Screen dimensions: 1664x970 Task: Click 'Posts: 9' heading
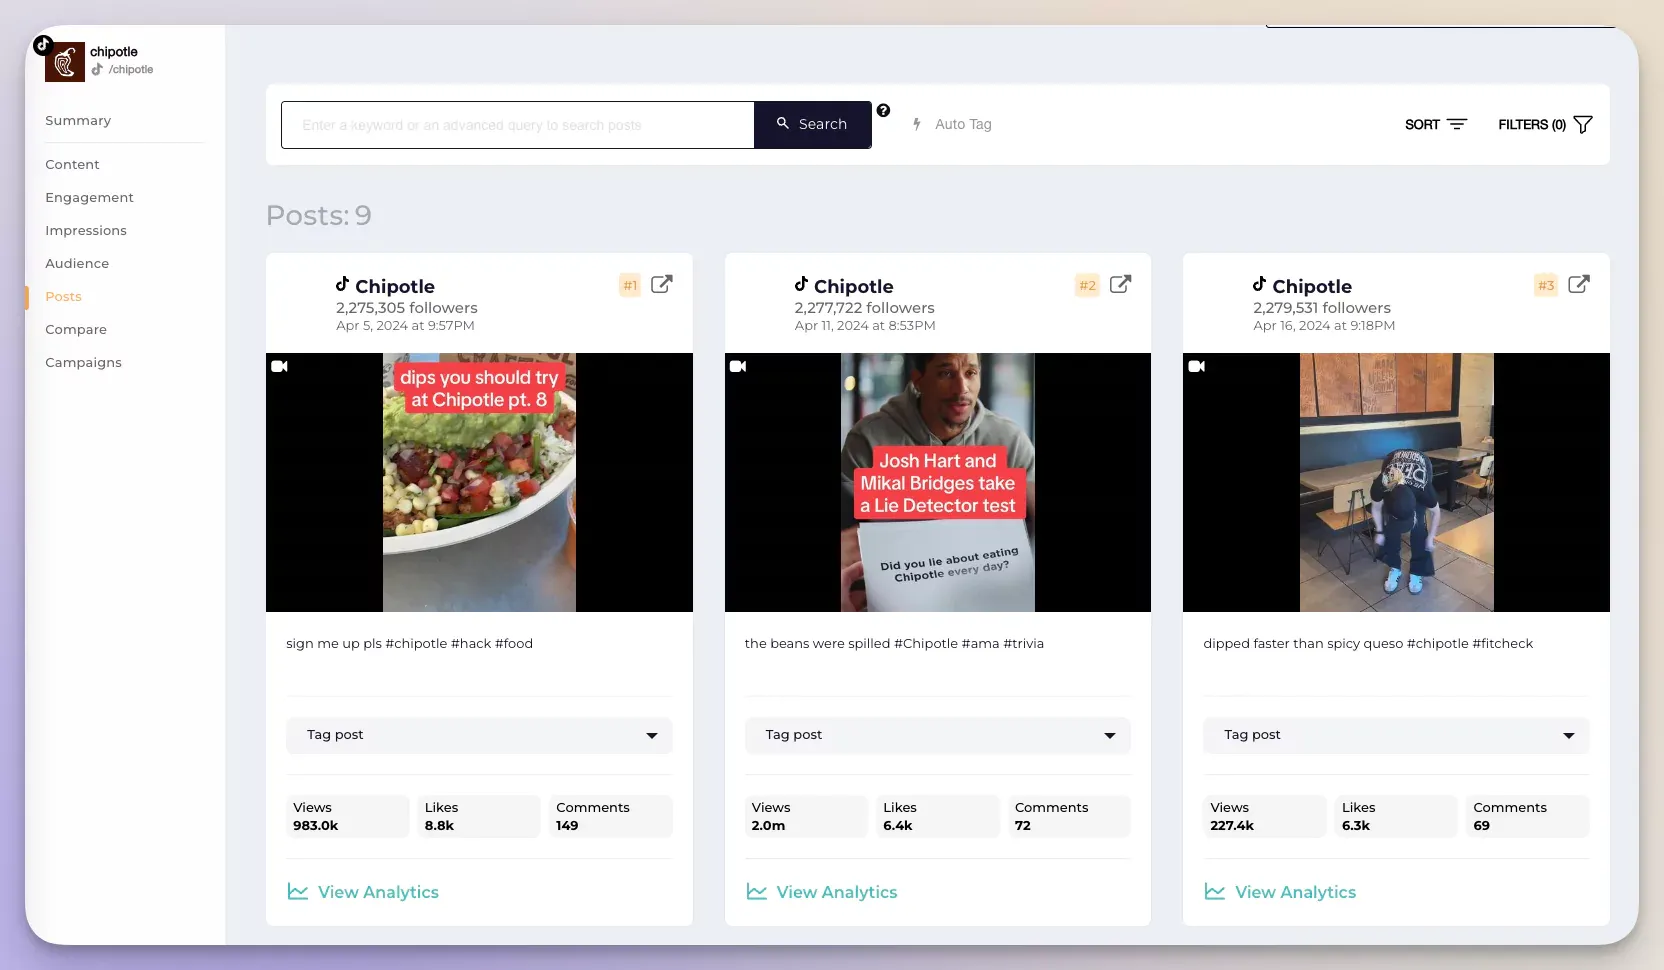[x=319, y=215]
